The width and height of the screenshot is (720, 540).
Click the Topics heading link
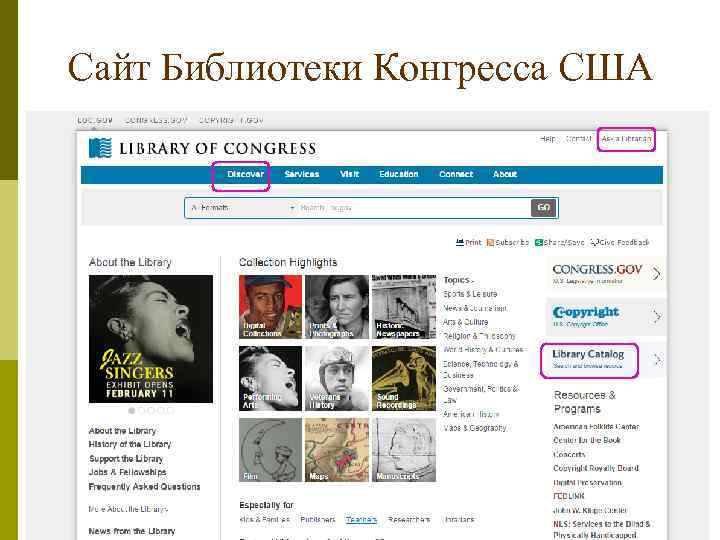458,280
